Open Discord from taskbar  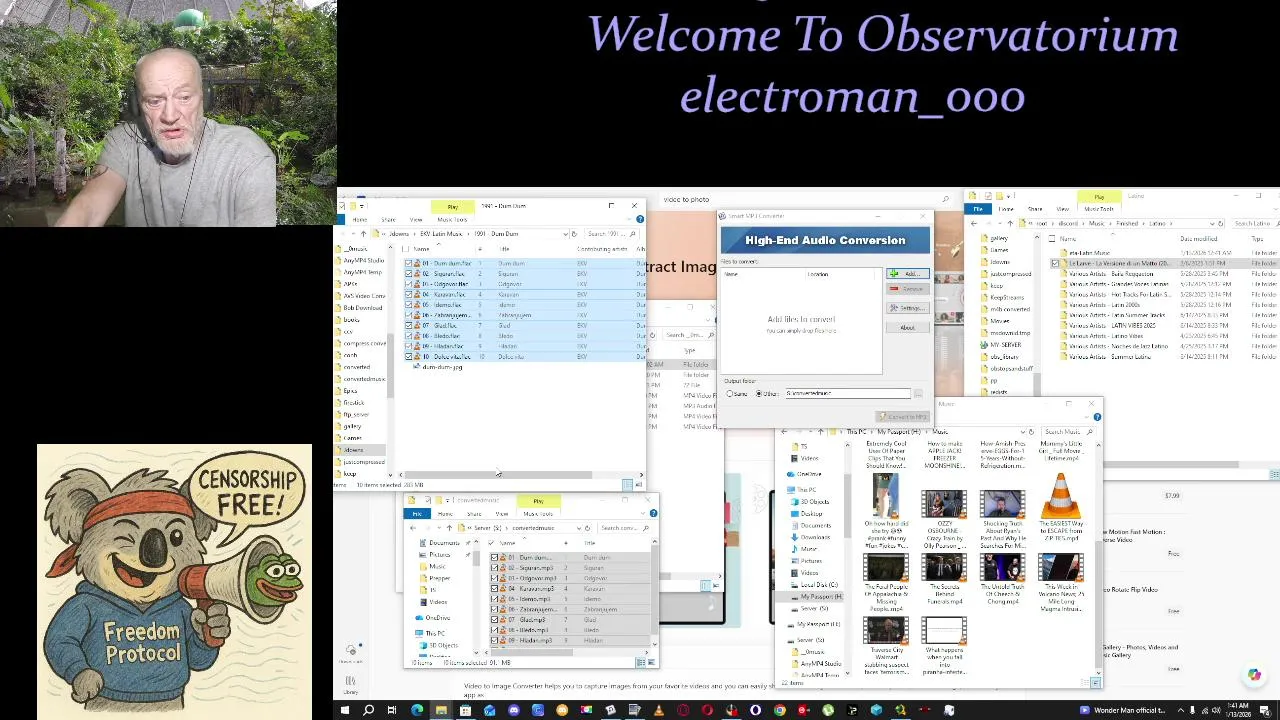click(514, 711)
